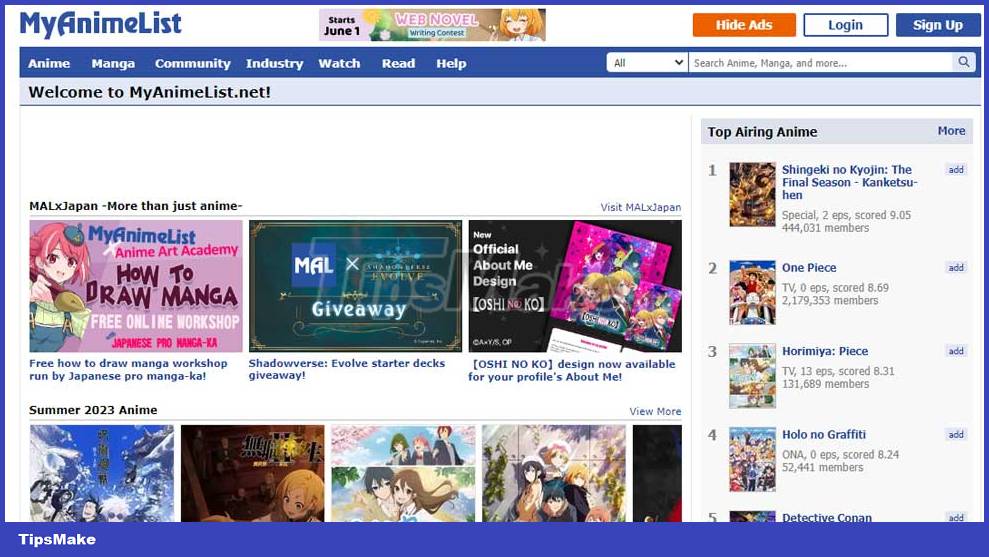Open the How To Draw Manga workshop image

pos(136,286)
